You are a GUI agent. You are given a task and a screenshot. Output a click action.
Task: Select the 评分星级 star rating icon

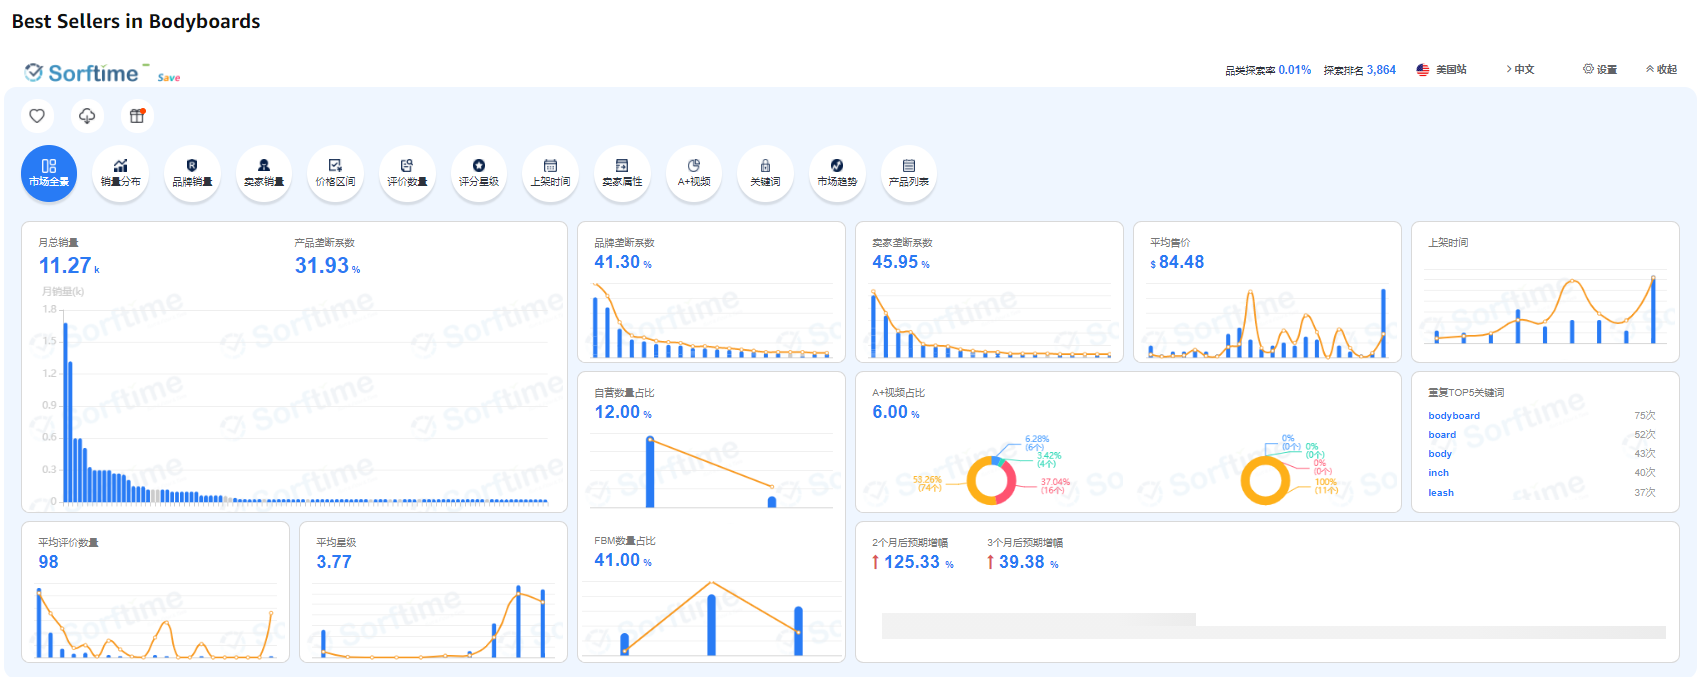[479, 173]
